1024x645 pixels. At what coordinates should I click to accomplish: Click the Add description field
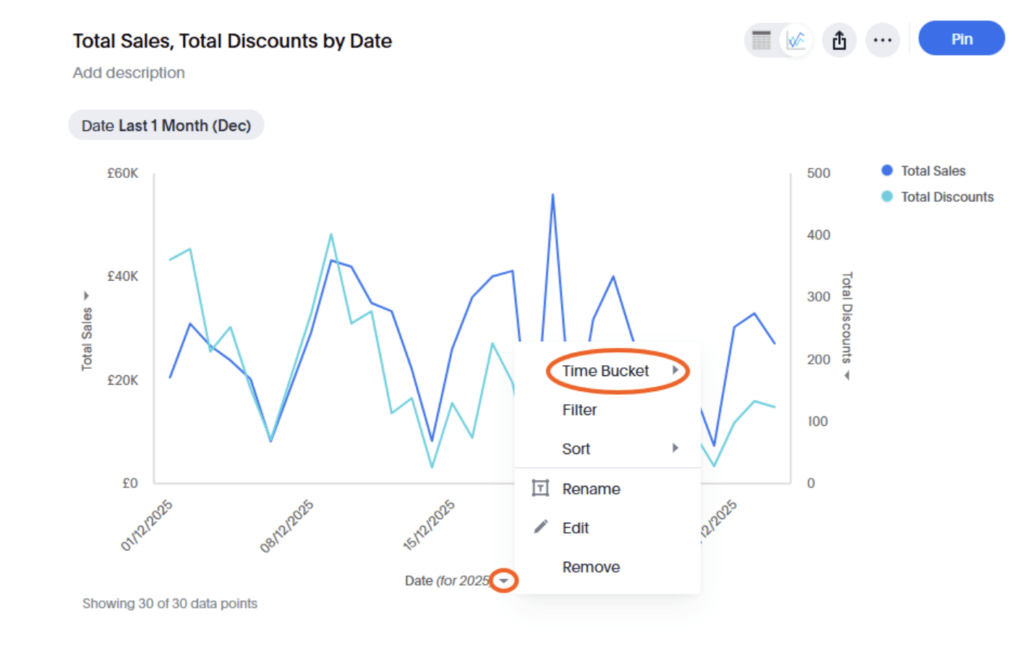[129, 73]
